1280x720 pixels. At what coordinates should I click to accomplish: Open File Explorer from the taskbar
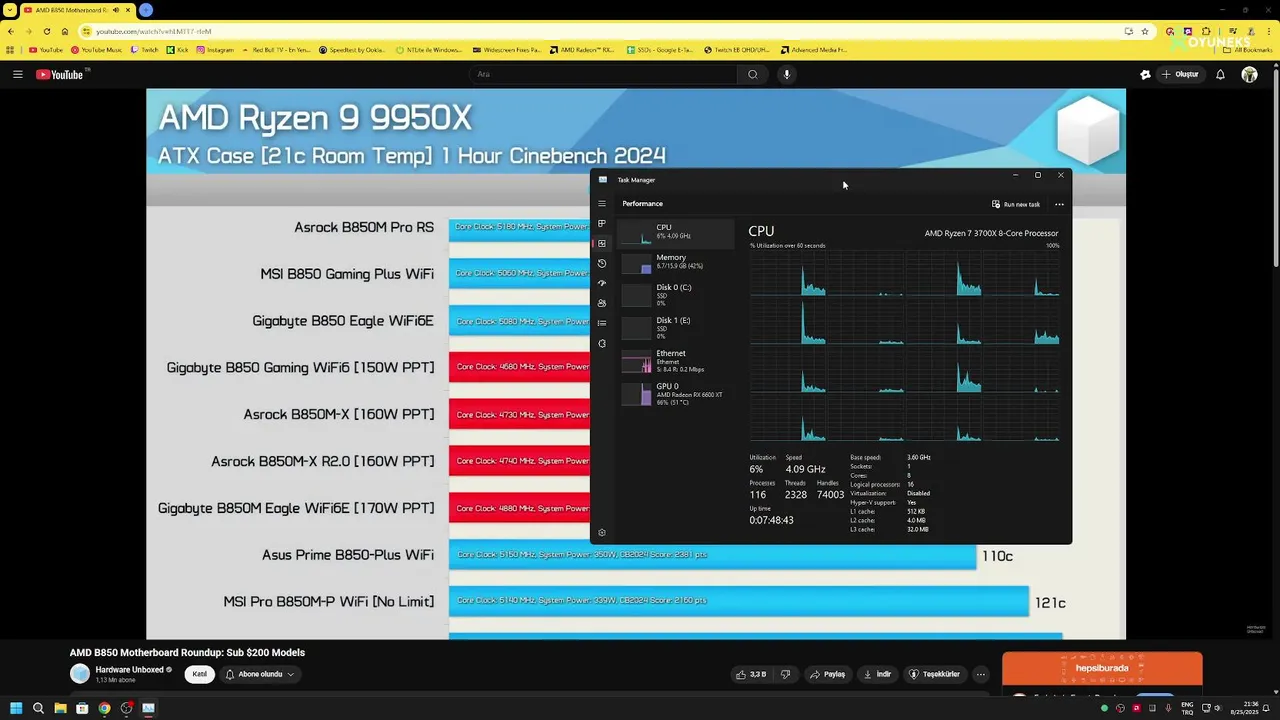tap(60, 708)
